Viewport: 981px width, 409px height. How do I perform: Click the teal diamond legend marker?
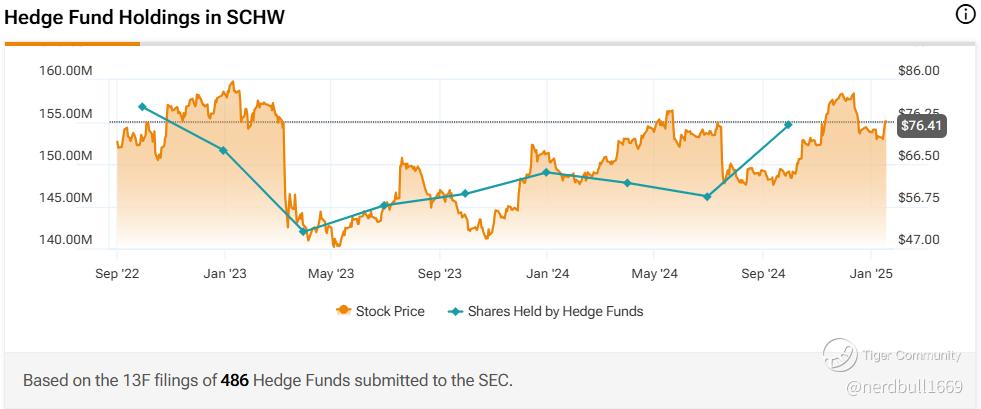(x=456, y=311)
